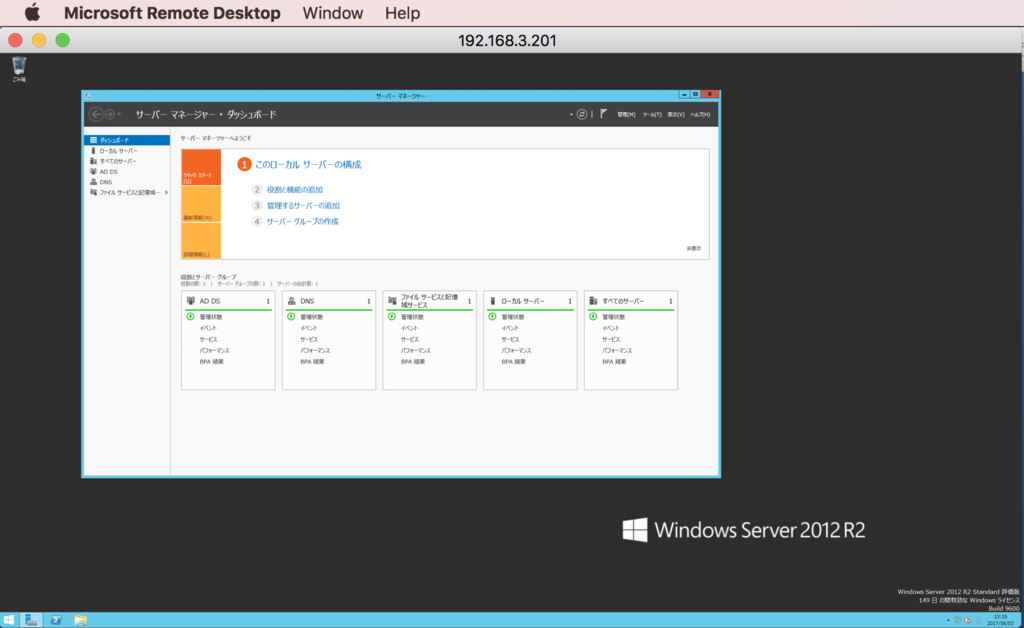Open パフォーマンス in the すべてのサーバー tile
Viewport: 1024px width, 628px height.
tap(616, 351)
